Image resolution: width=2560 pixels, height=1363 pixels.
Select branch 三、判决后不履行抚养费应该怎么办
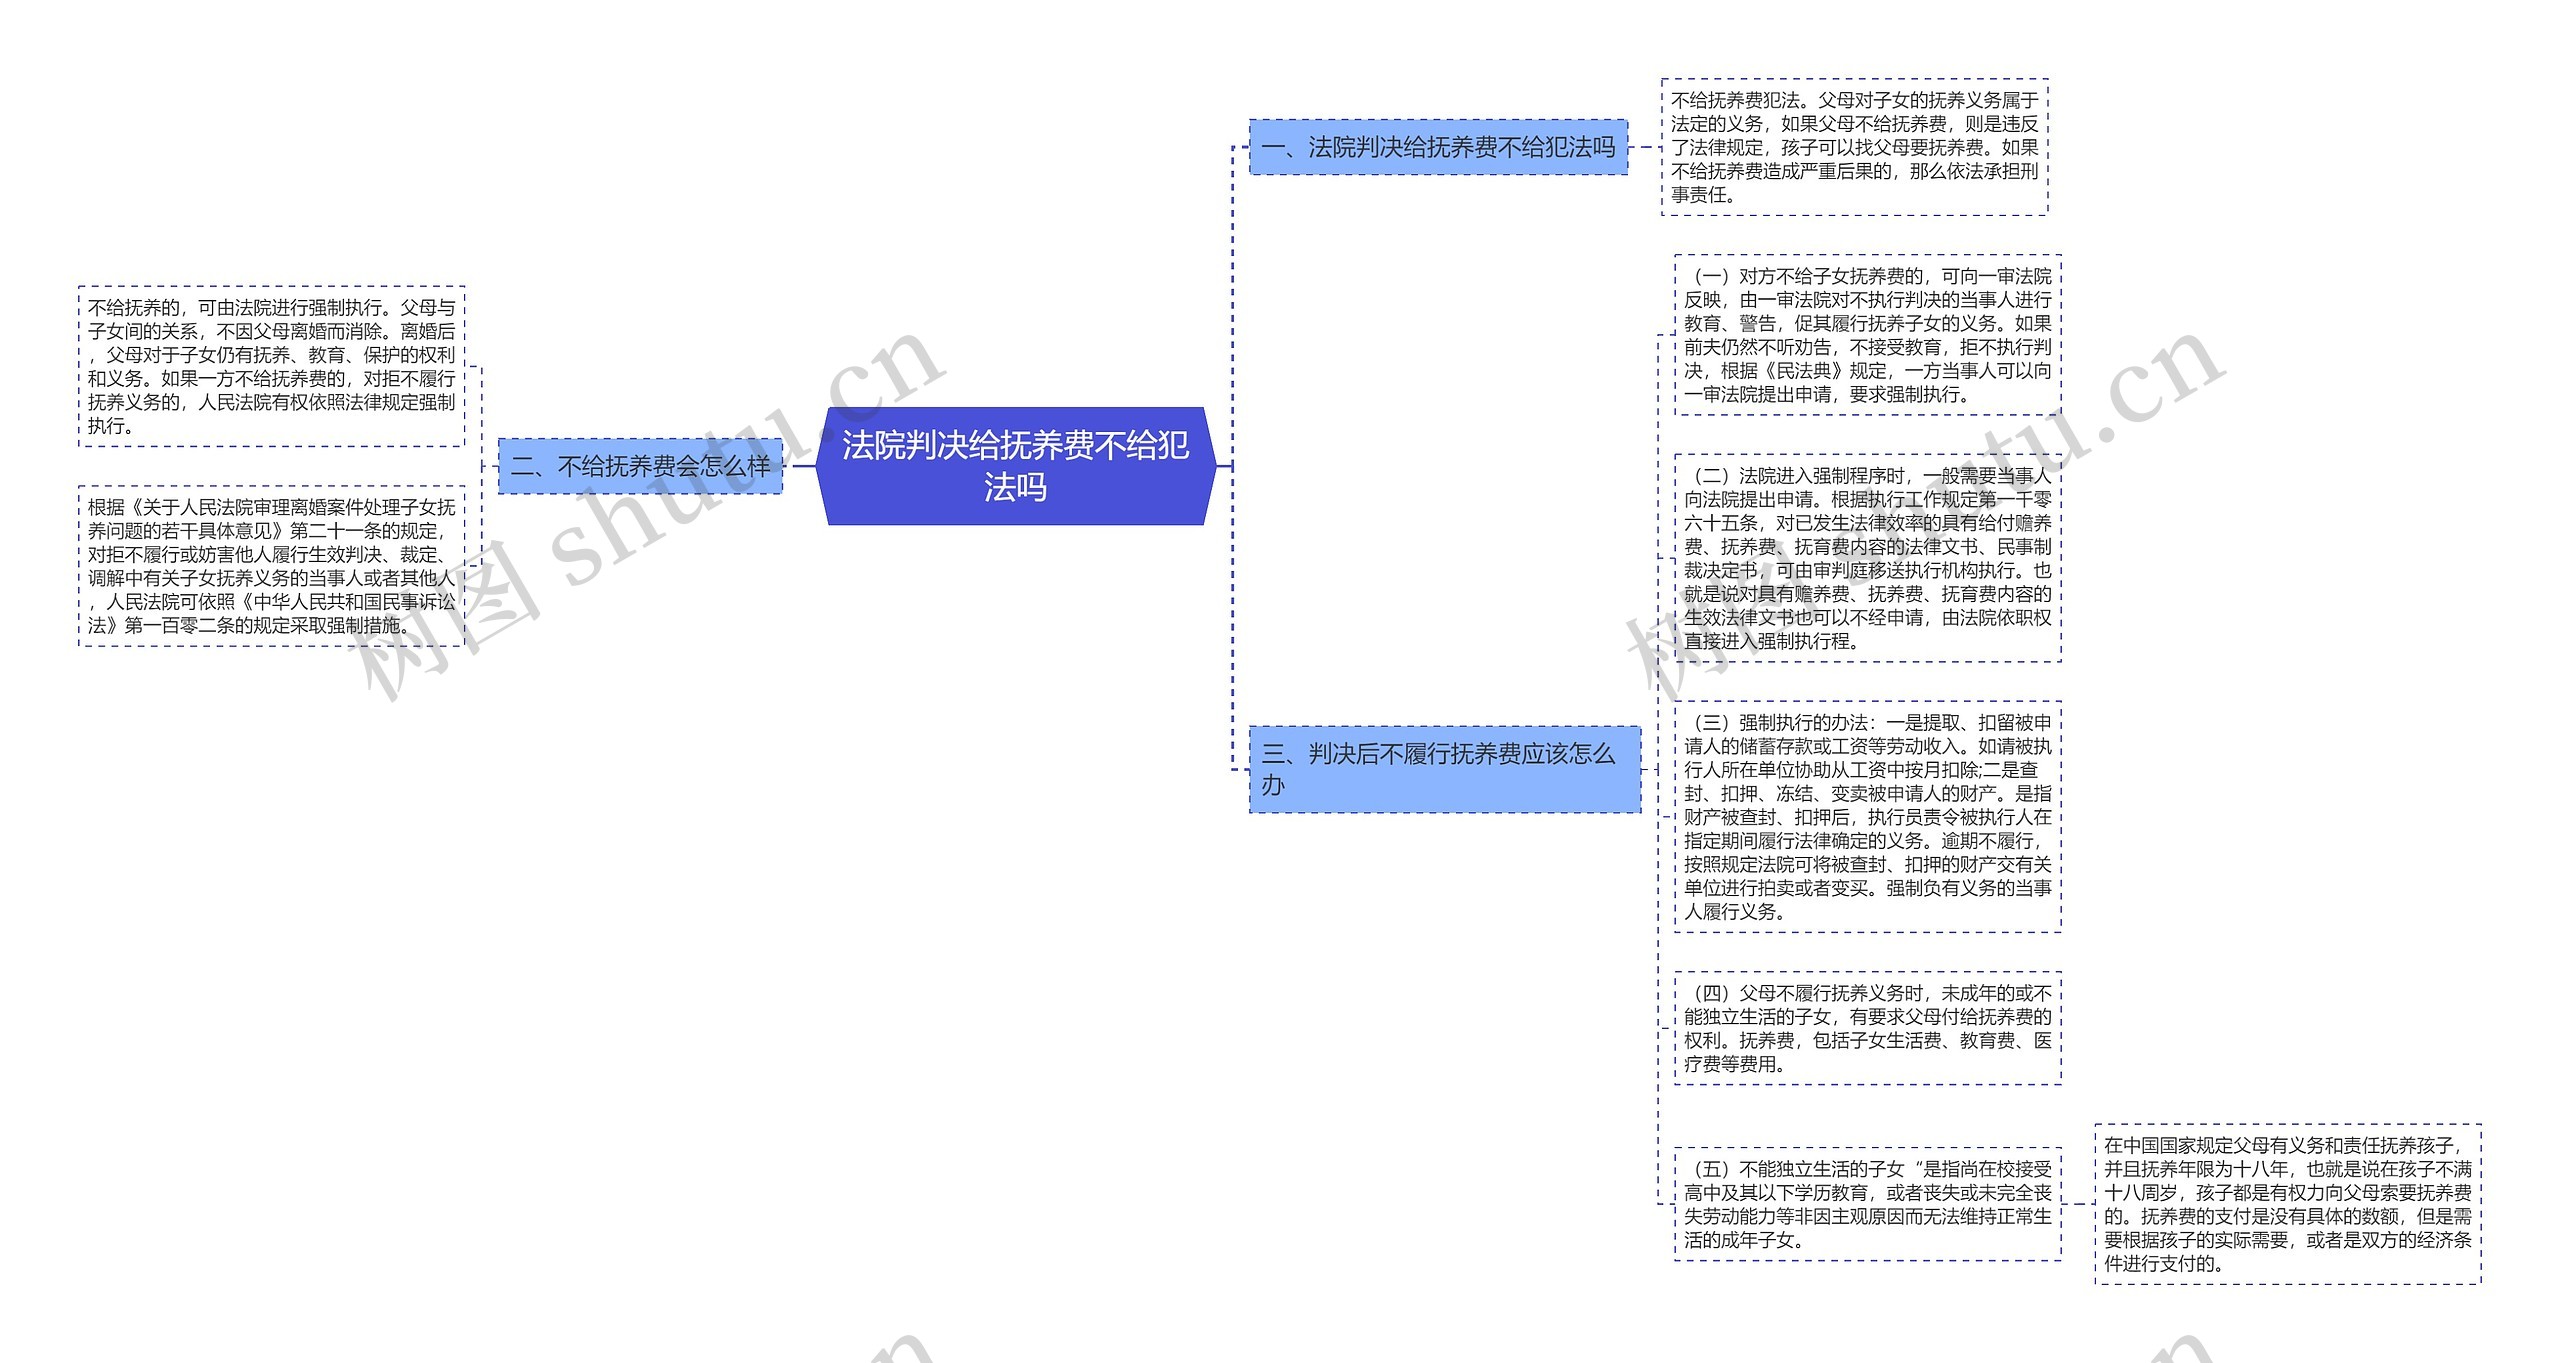(x=1444, y=769)
